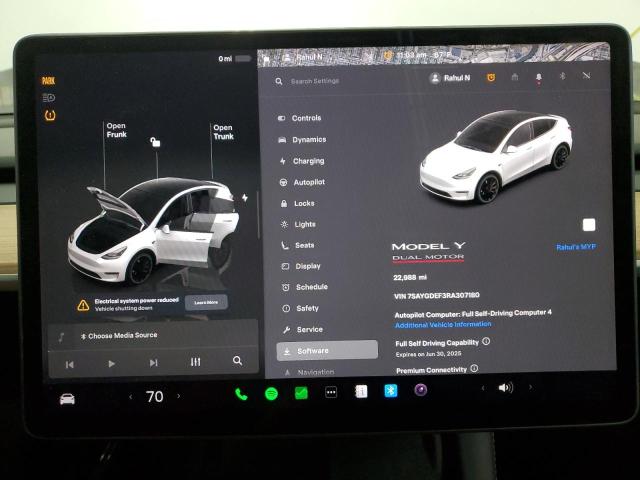Open the Service settings menu

point(303,330)
